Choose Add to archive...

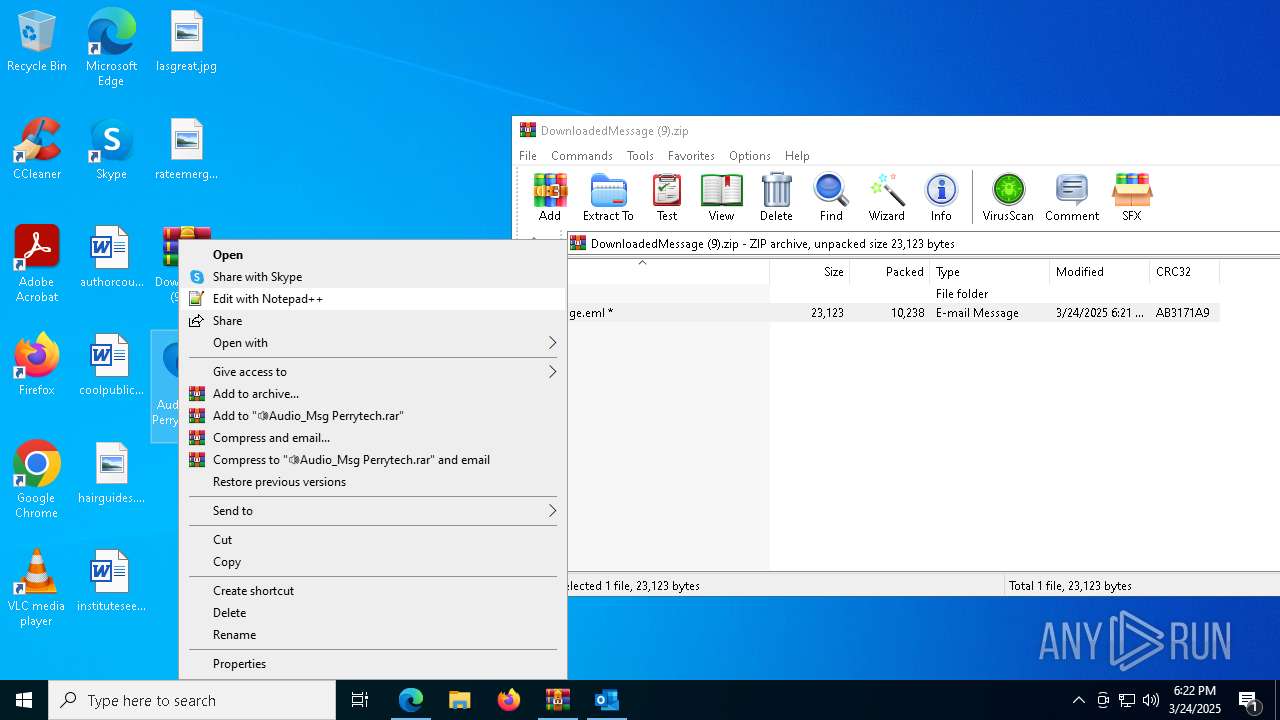point(373,394)
